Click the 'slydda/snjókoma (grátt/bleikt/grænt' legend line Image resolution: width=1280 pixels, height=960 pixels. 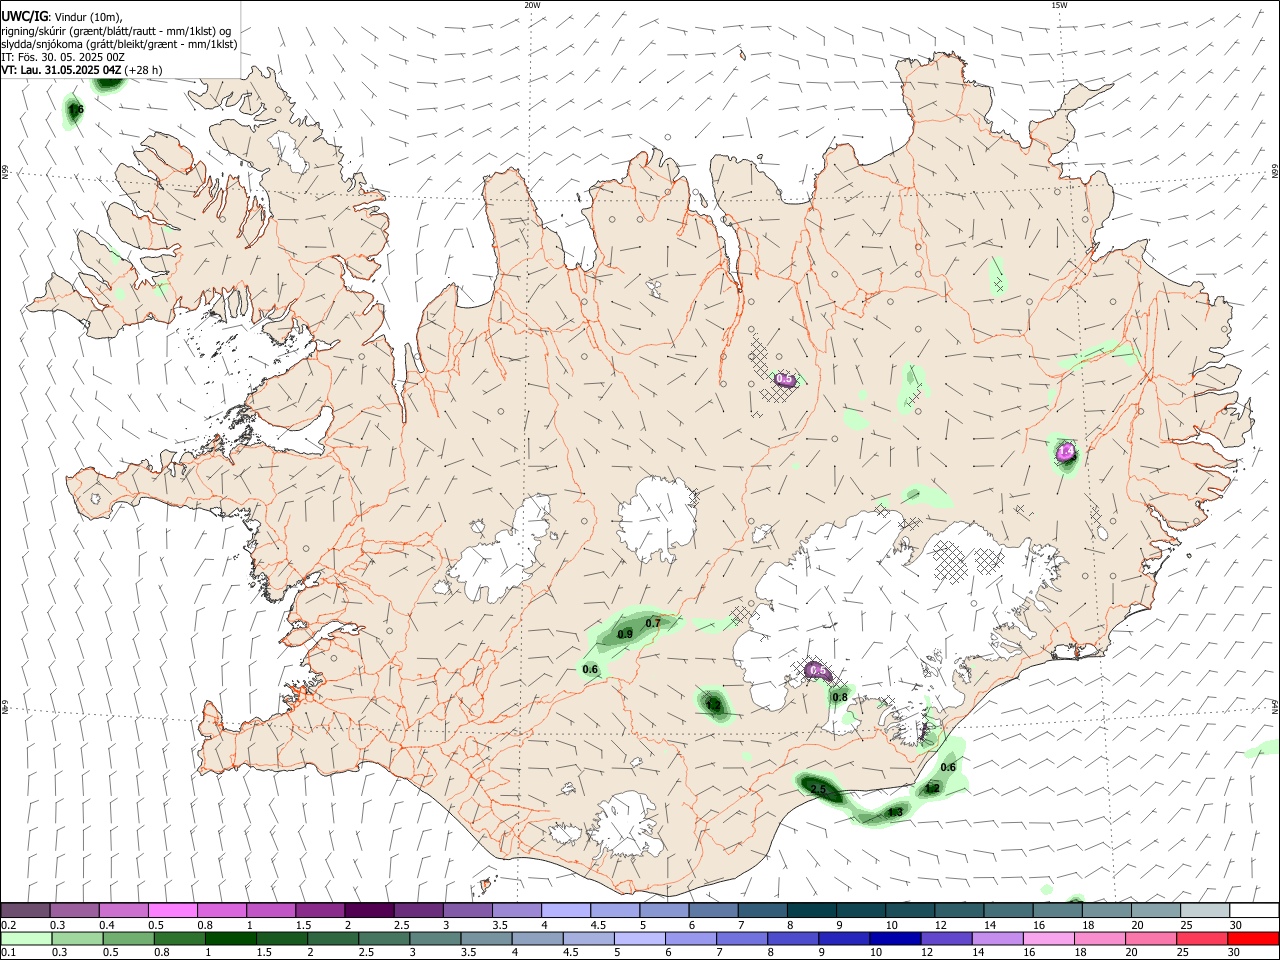click(119, 44)
